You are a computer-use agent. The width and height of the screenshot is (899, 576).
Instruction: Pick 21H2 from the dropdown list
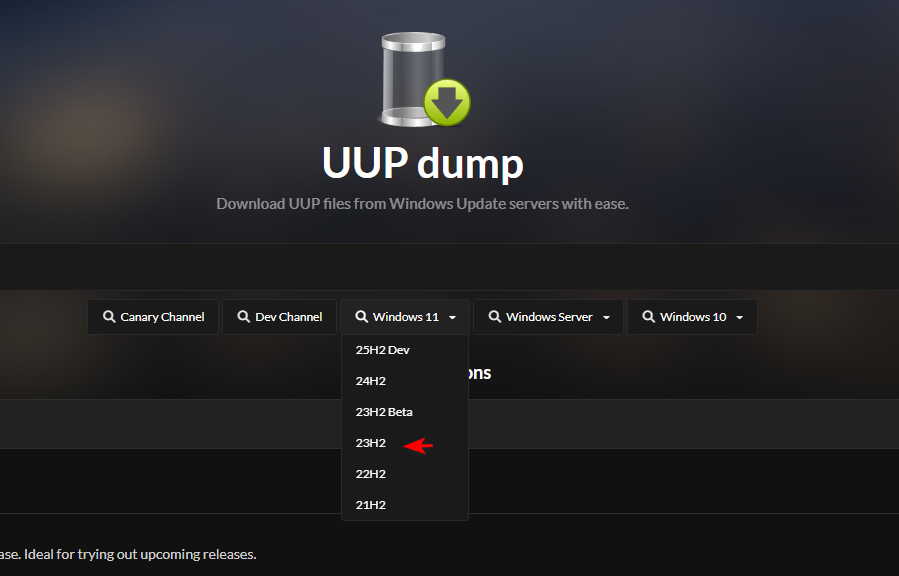pos(405,504)
